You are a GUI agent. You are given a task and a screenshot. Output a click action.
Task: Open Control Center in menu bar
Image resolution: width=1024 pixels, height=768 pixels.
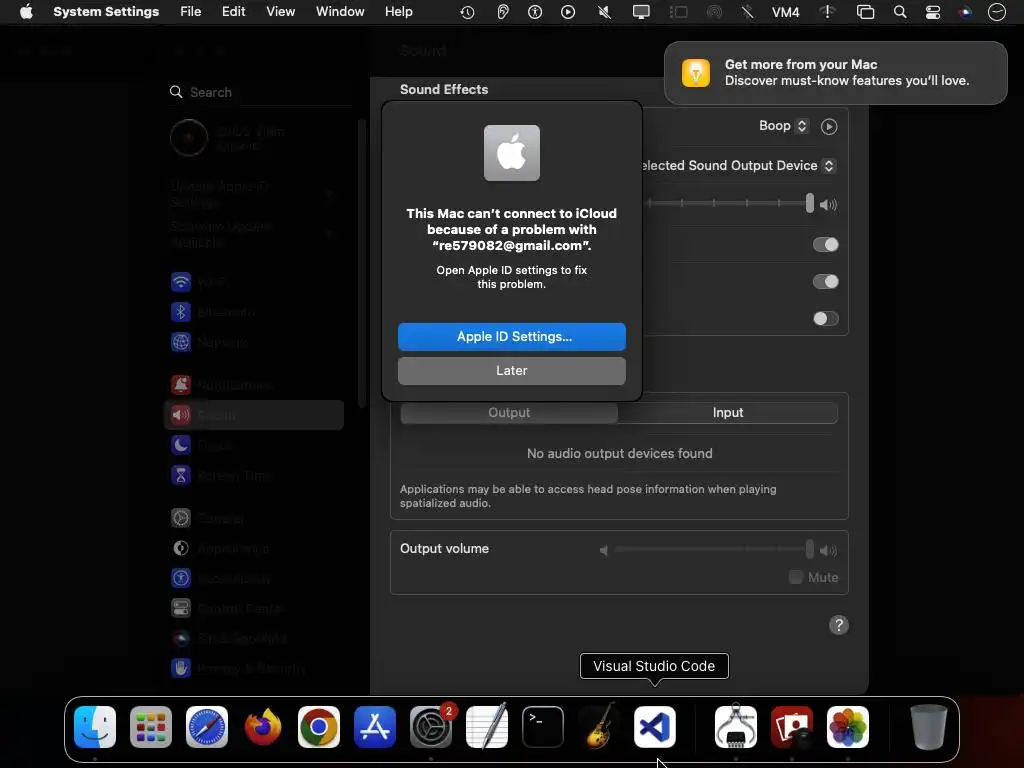pyautogui.click(x=933, y=12)
